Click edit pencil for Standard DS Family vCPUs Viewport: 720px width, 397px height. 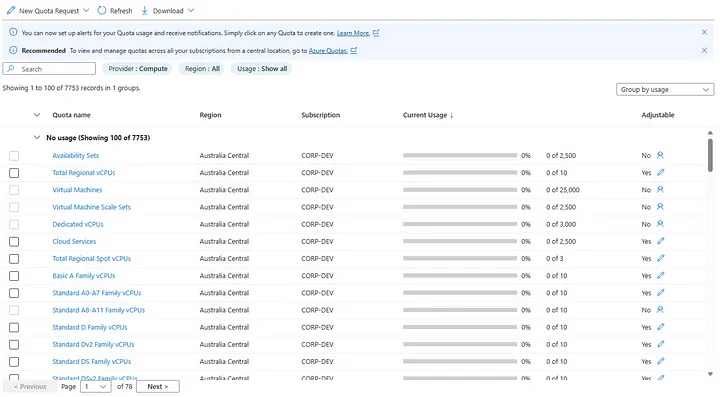660,361
